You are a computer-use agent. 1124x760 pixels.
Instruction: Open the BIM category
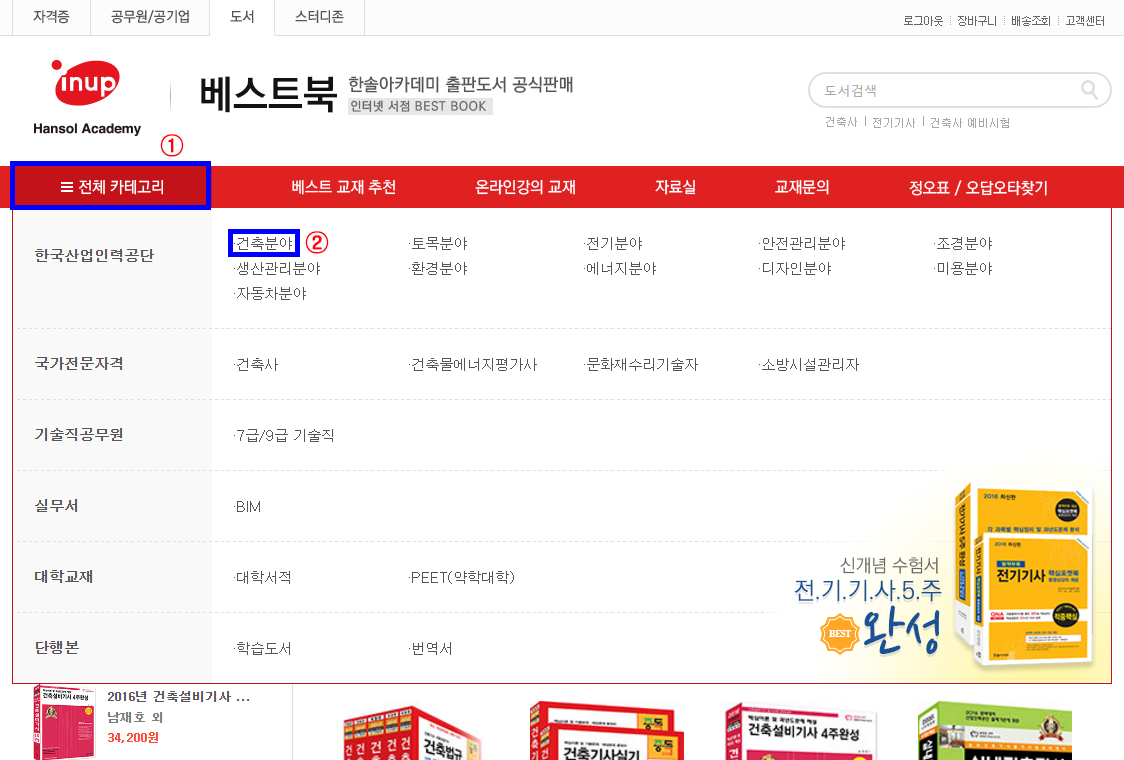[247, 507]
